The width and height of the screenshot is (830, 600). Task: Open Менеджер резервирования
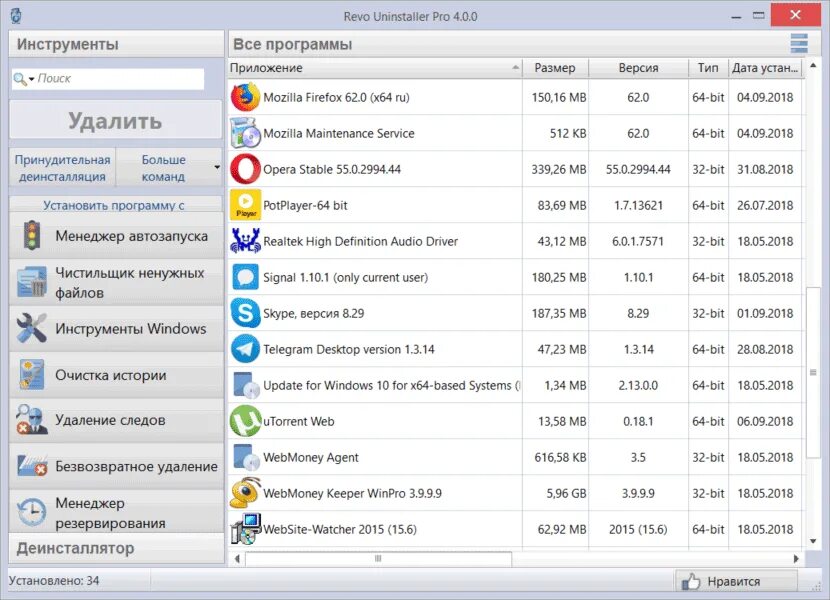click(x=116, y=512)
